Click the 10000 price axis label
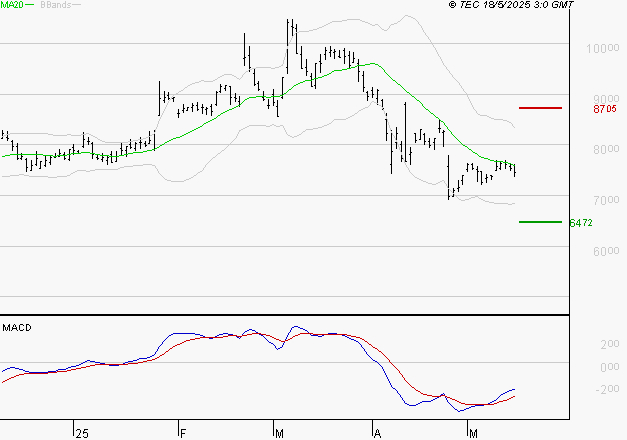This screenshot has height=440, width=627. click(603, 48)
